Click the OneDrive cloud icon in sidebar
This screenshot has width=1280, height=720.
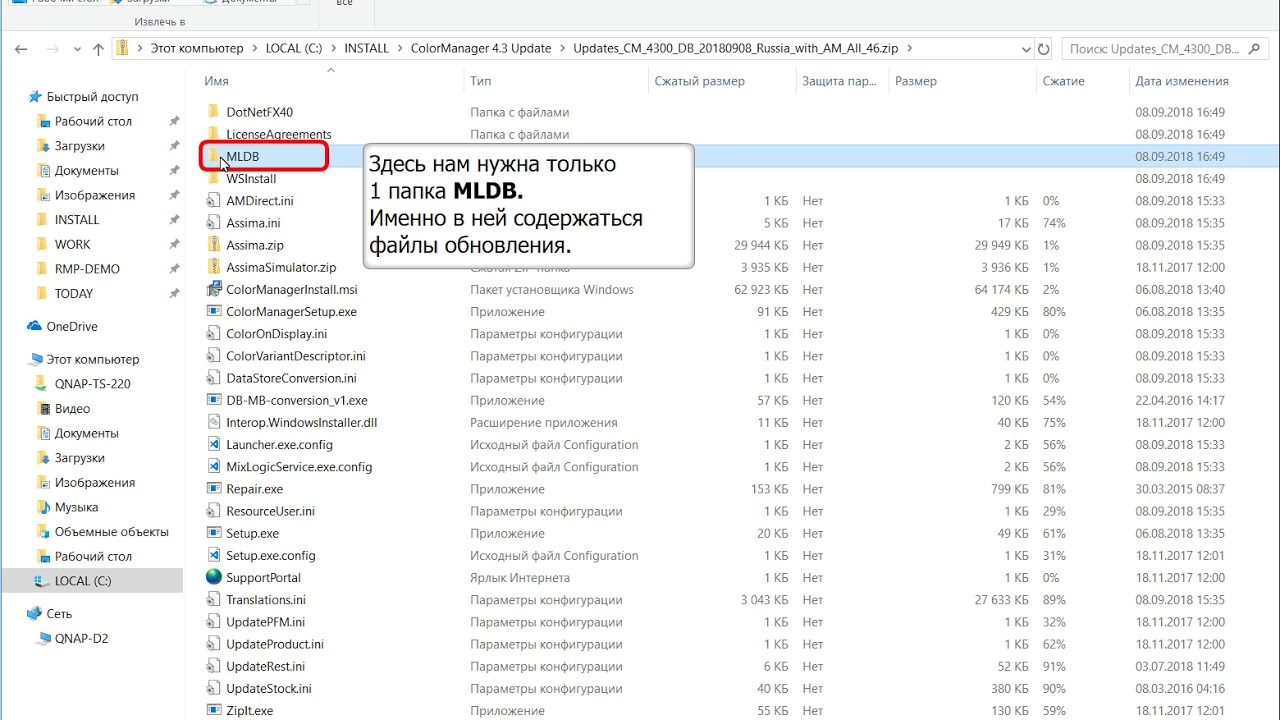point(35,326)
